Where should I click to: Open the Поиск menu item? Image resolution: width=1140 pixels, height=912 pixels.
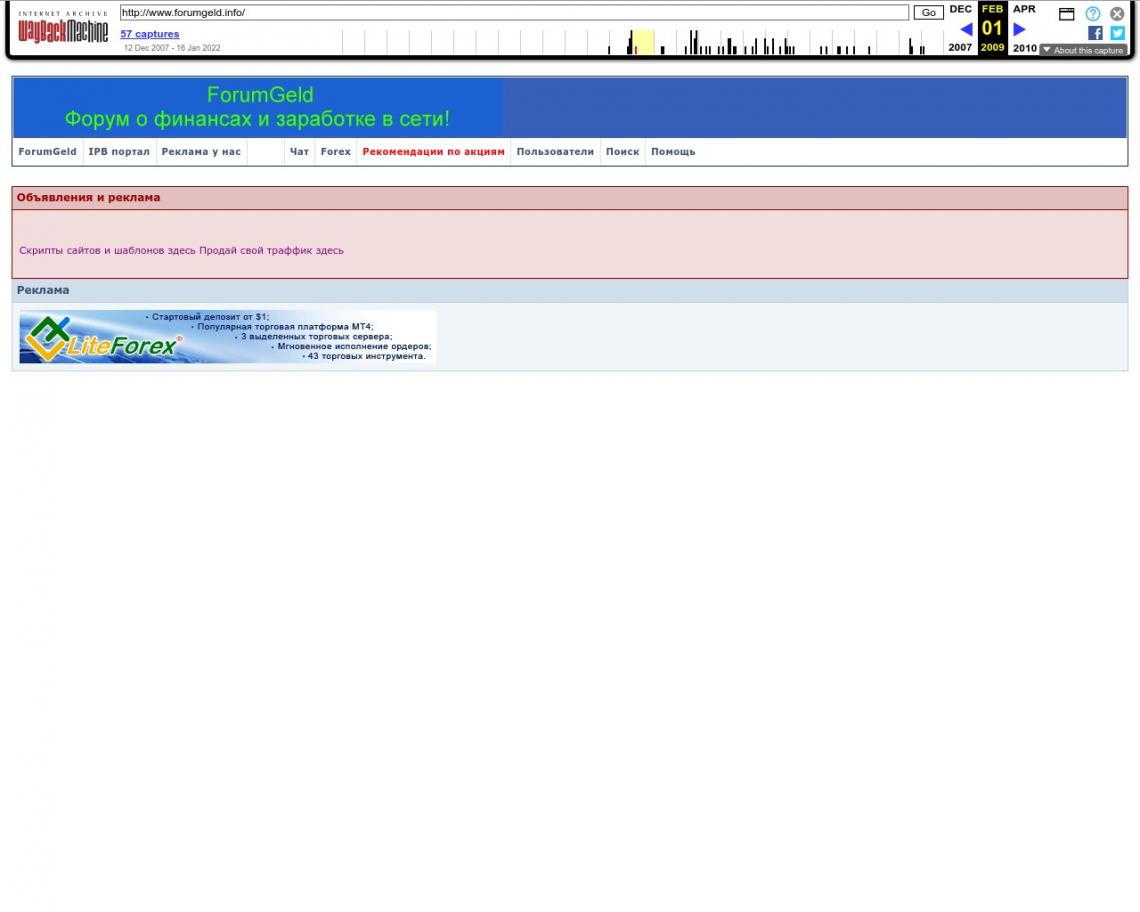click(623, 152)
